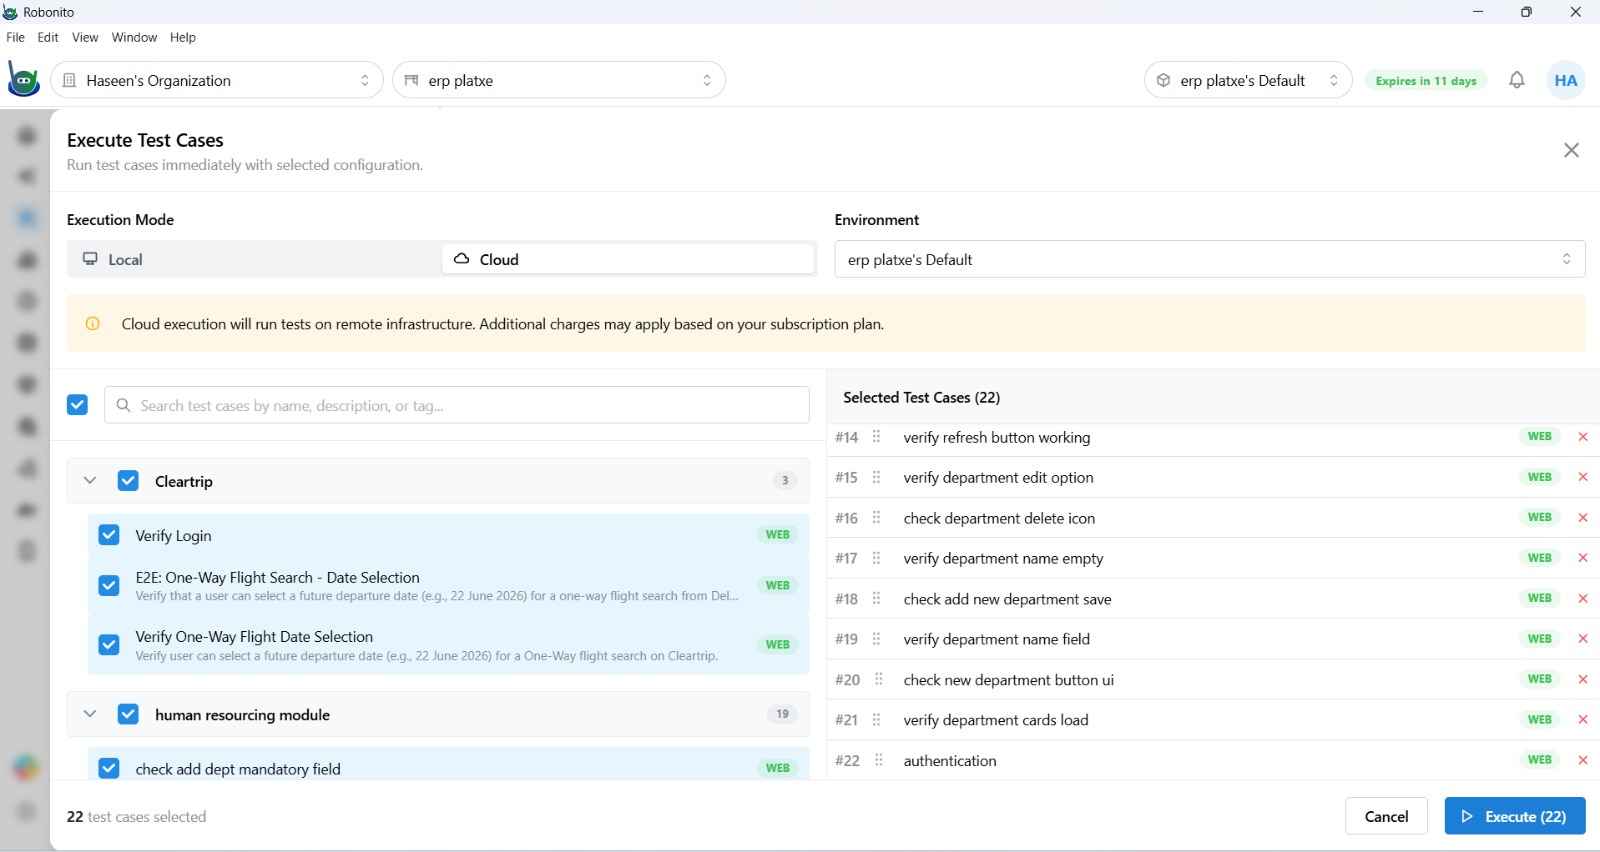Grab drag handle for test case #15
Viewport: 1600px width, 852px height.
click(877, 477)
